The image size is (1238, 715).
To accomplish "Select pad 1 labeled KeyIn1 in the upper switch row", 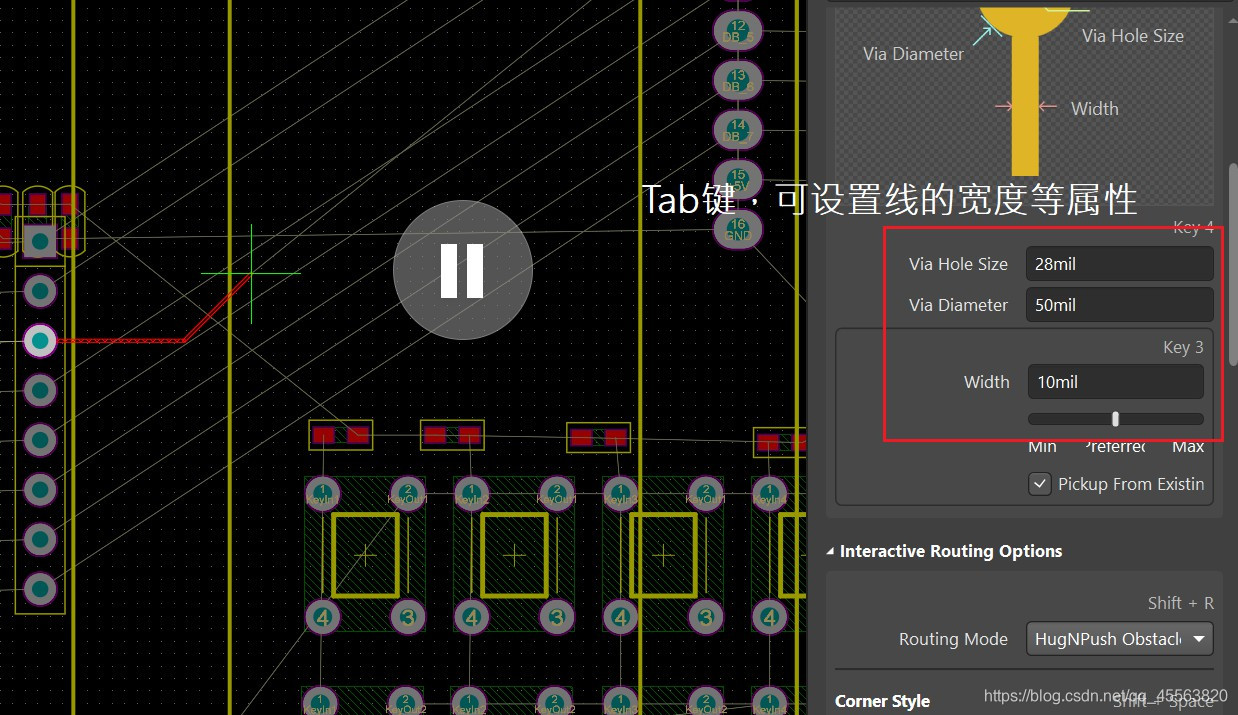I will coord(322,493).
